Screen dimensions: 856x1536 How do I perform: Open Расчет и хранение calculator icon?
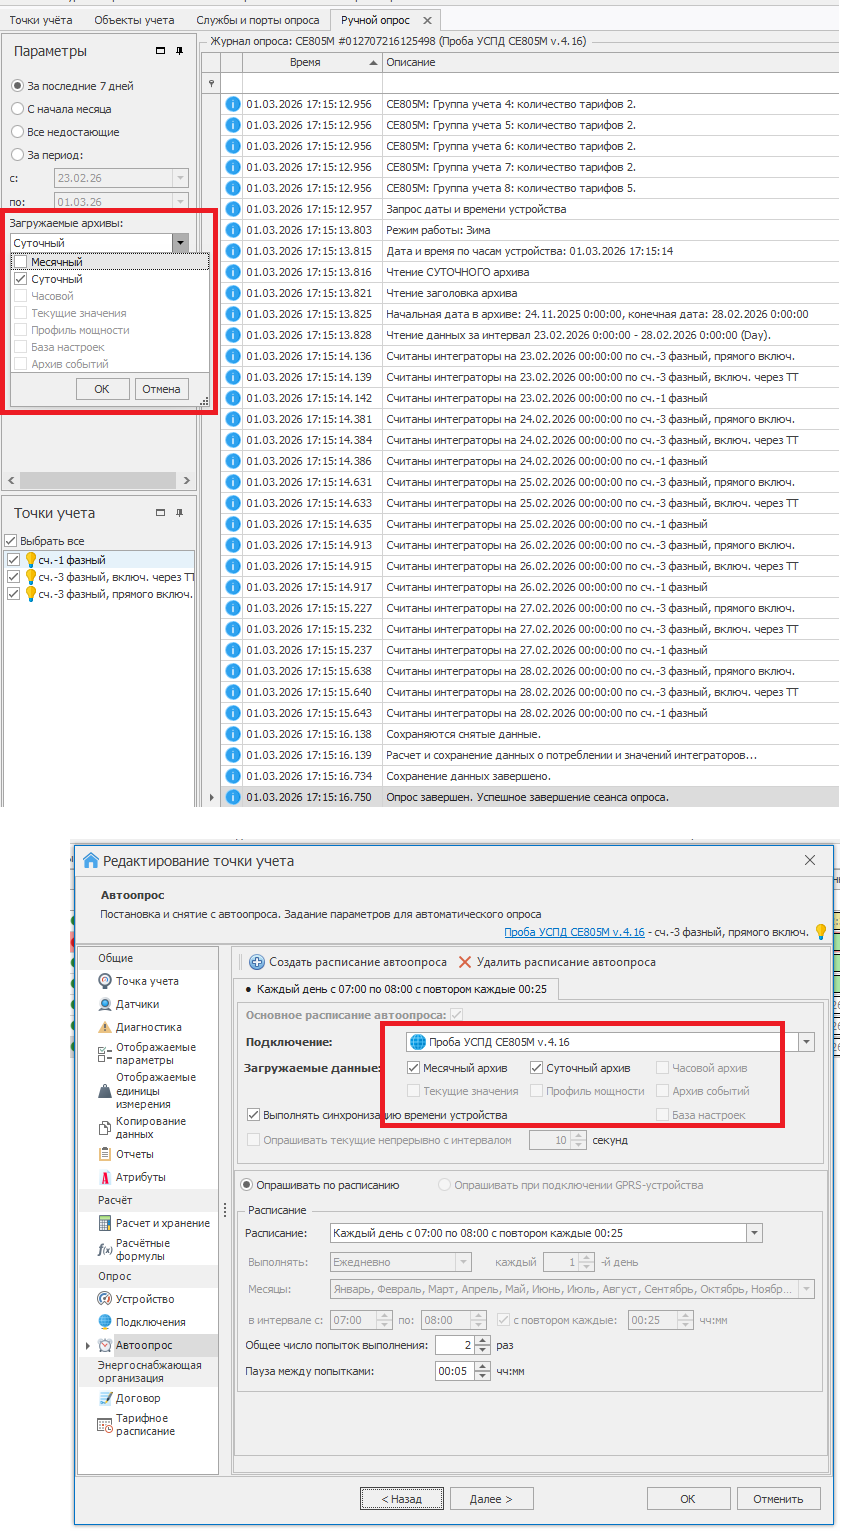105,1223
